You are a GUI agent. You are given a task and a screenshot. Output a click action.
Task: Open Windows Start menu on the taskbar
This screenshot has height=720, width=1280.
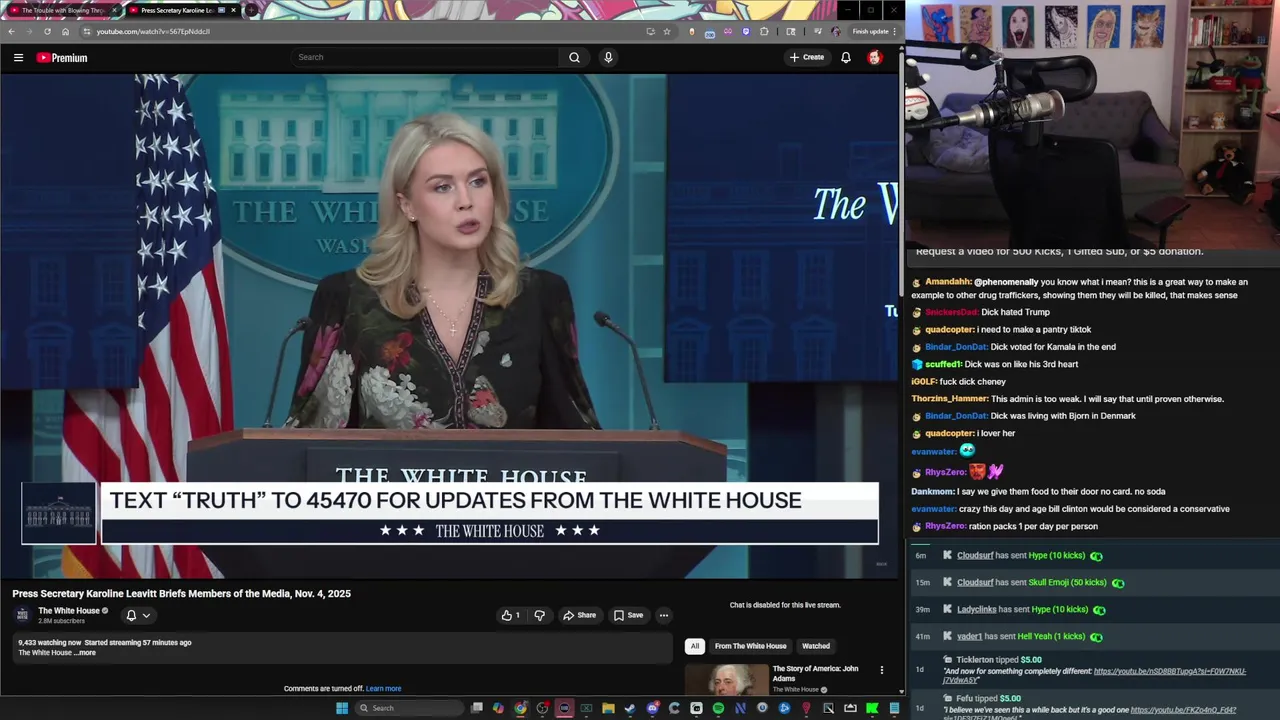click(342, 708)
